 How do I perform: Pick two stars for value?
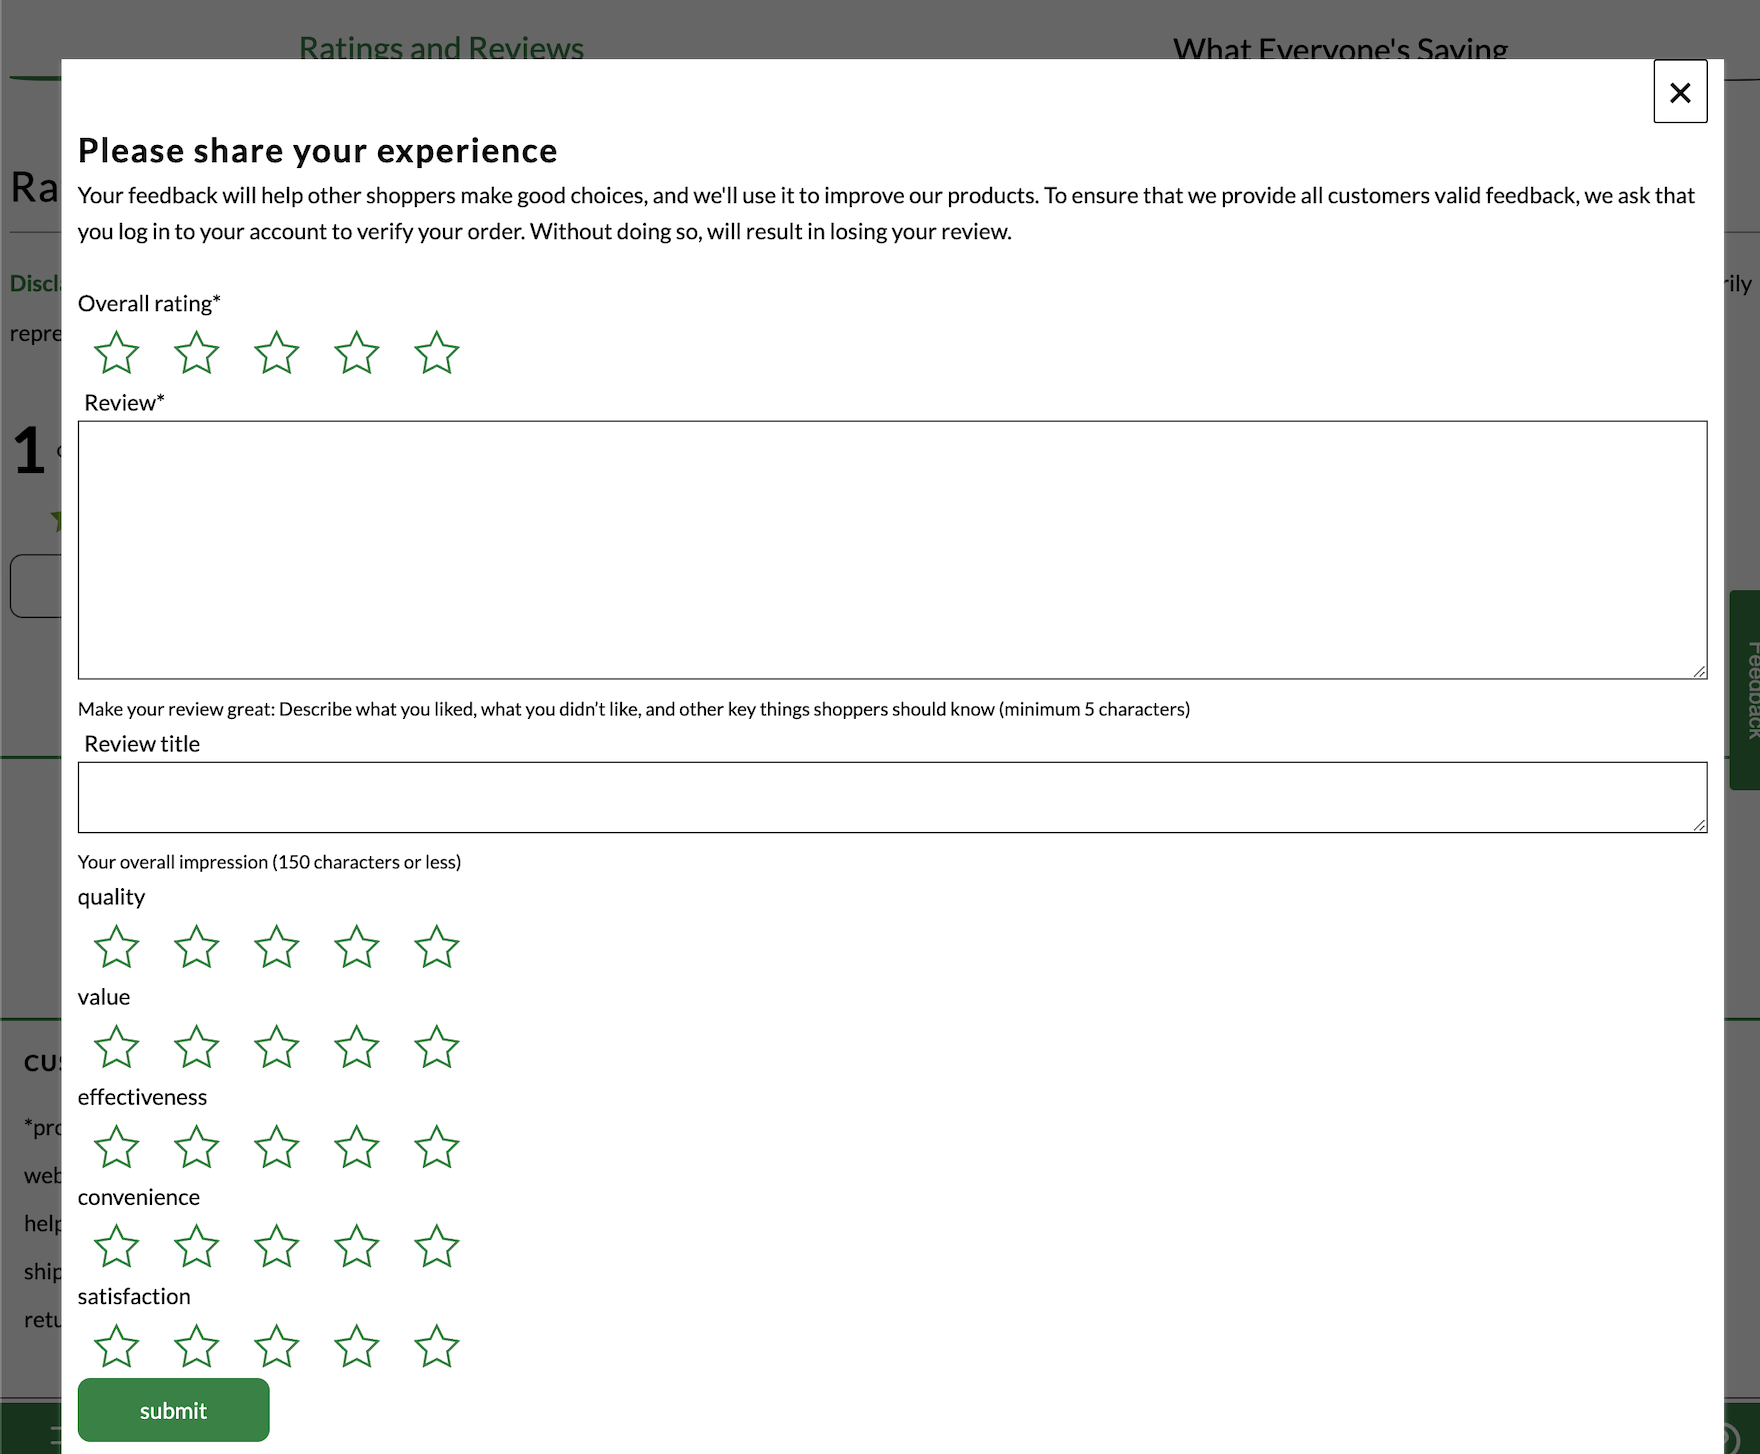tap(196, 1048)
